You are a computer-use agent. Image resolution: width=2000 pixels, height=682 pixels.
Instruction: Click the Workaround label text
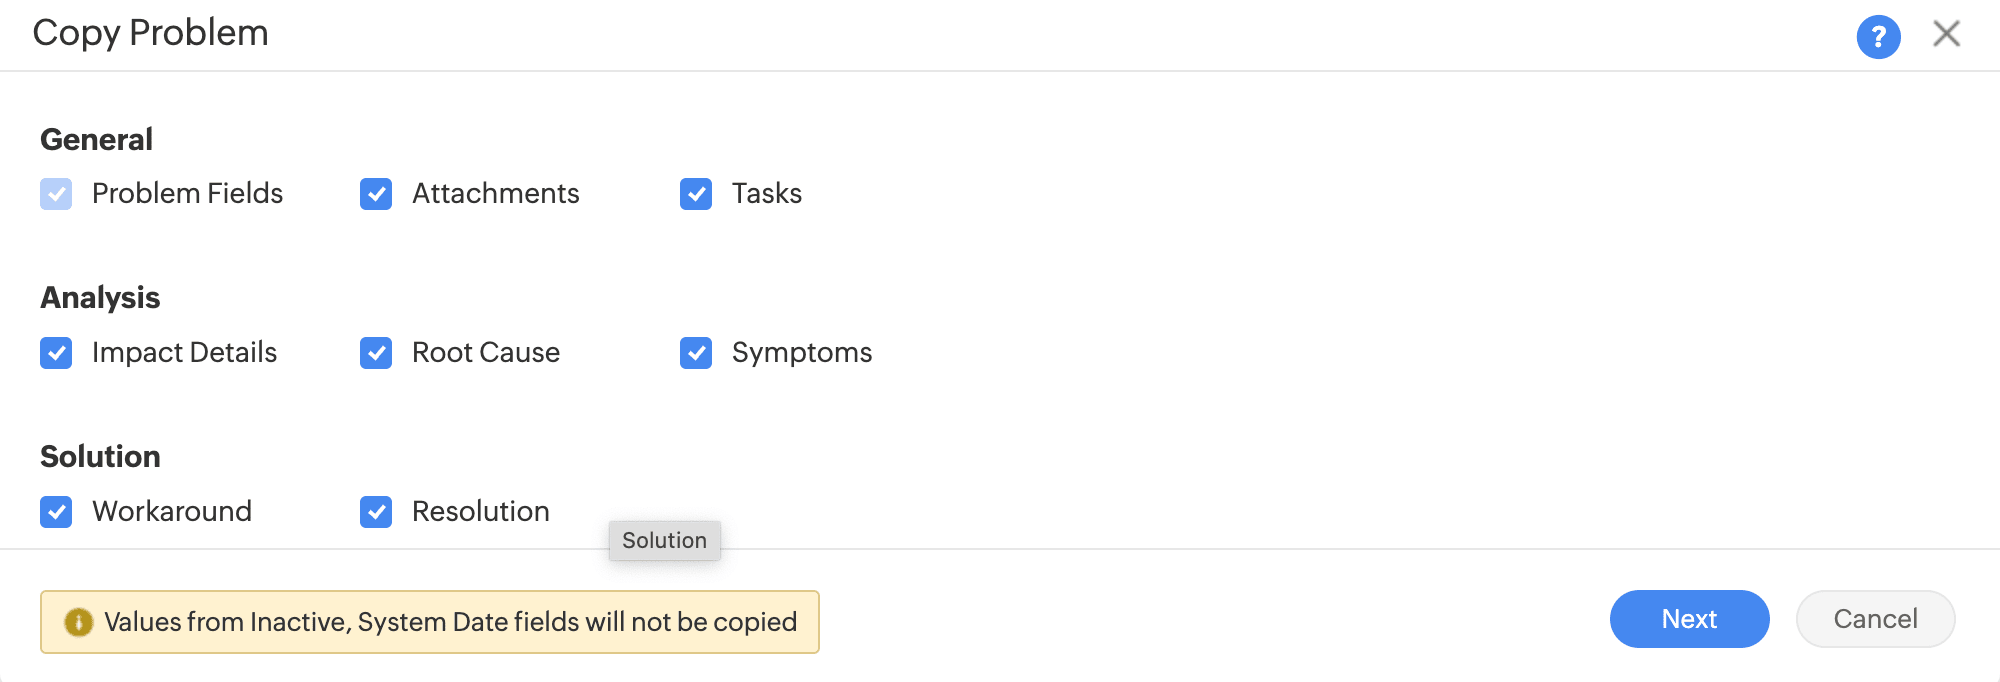(x=172, y=512)
